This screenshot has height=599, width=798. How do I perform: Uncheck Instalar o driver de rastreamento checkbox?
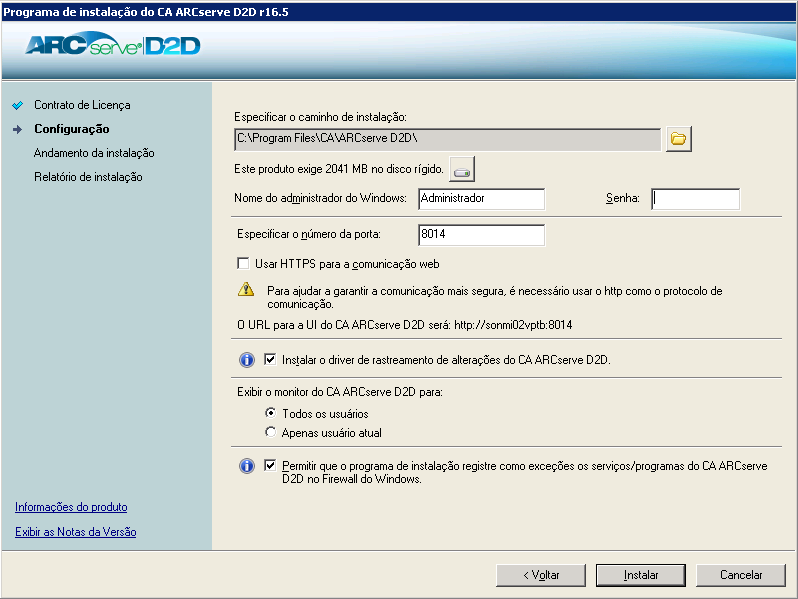point(270,359)
